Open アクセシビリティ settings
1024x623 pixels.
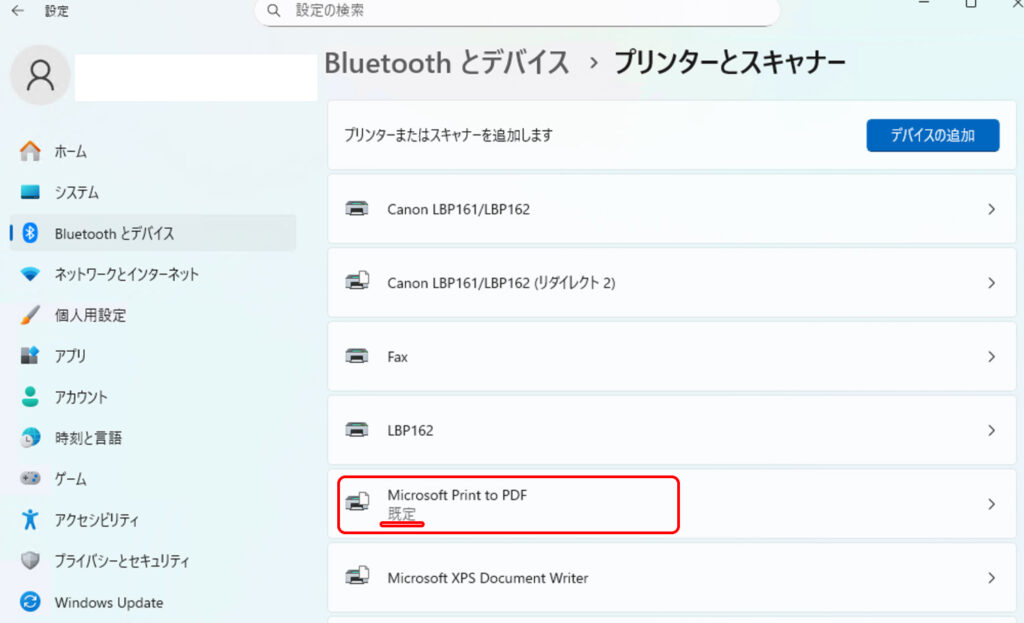[96, 520]
